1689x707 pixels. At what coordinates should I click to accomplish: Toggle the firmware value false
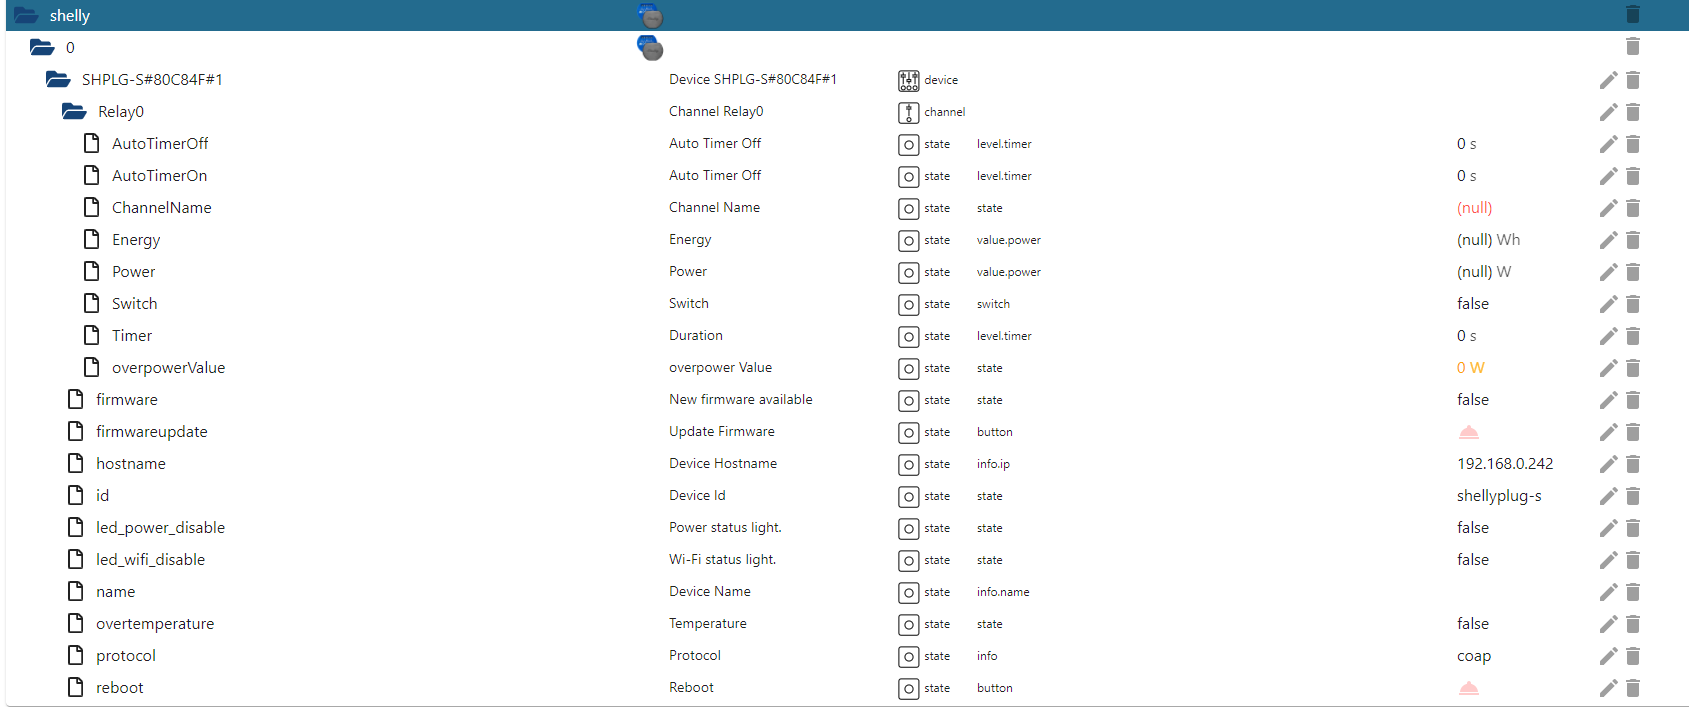click(1473, 400)
